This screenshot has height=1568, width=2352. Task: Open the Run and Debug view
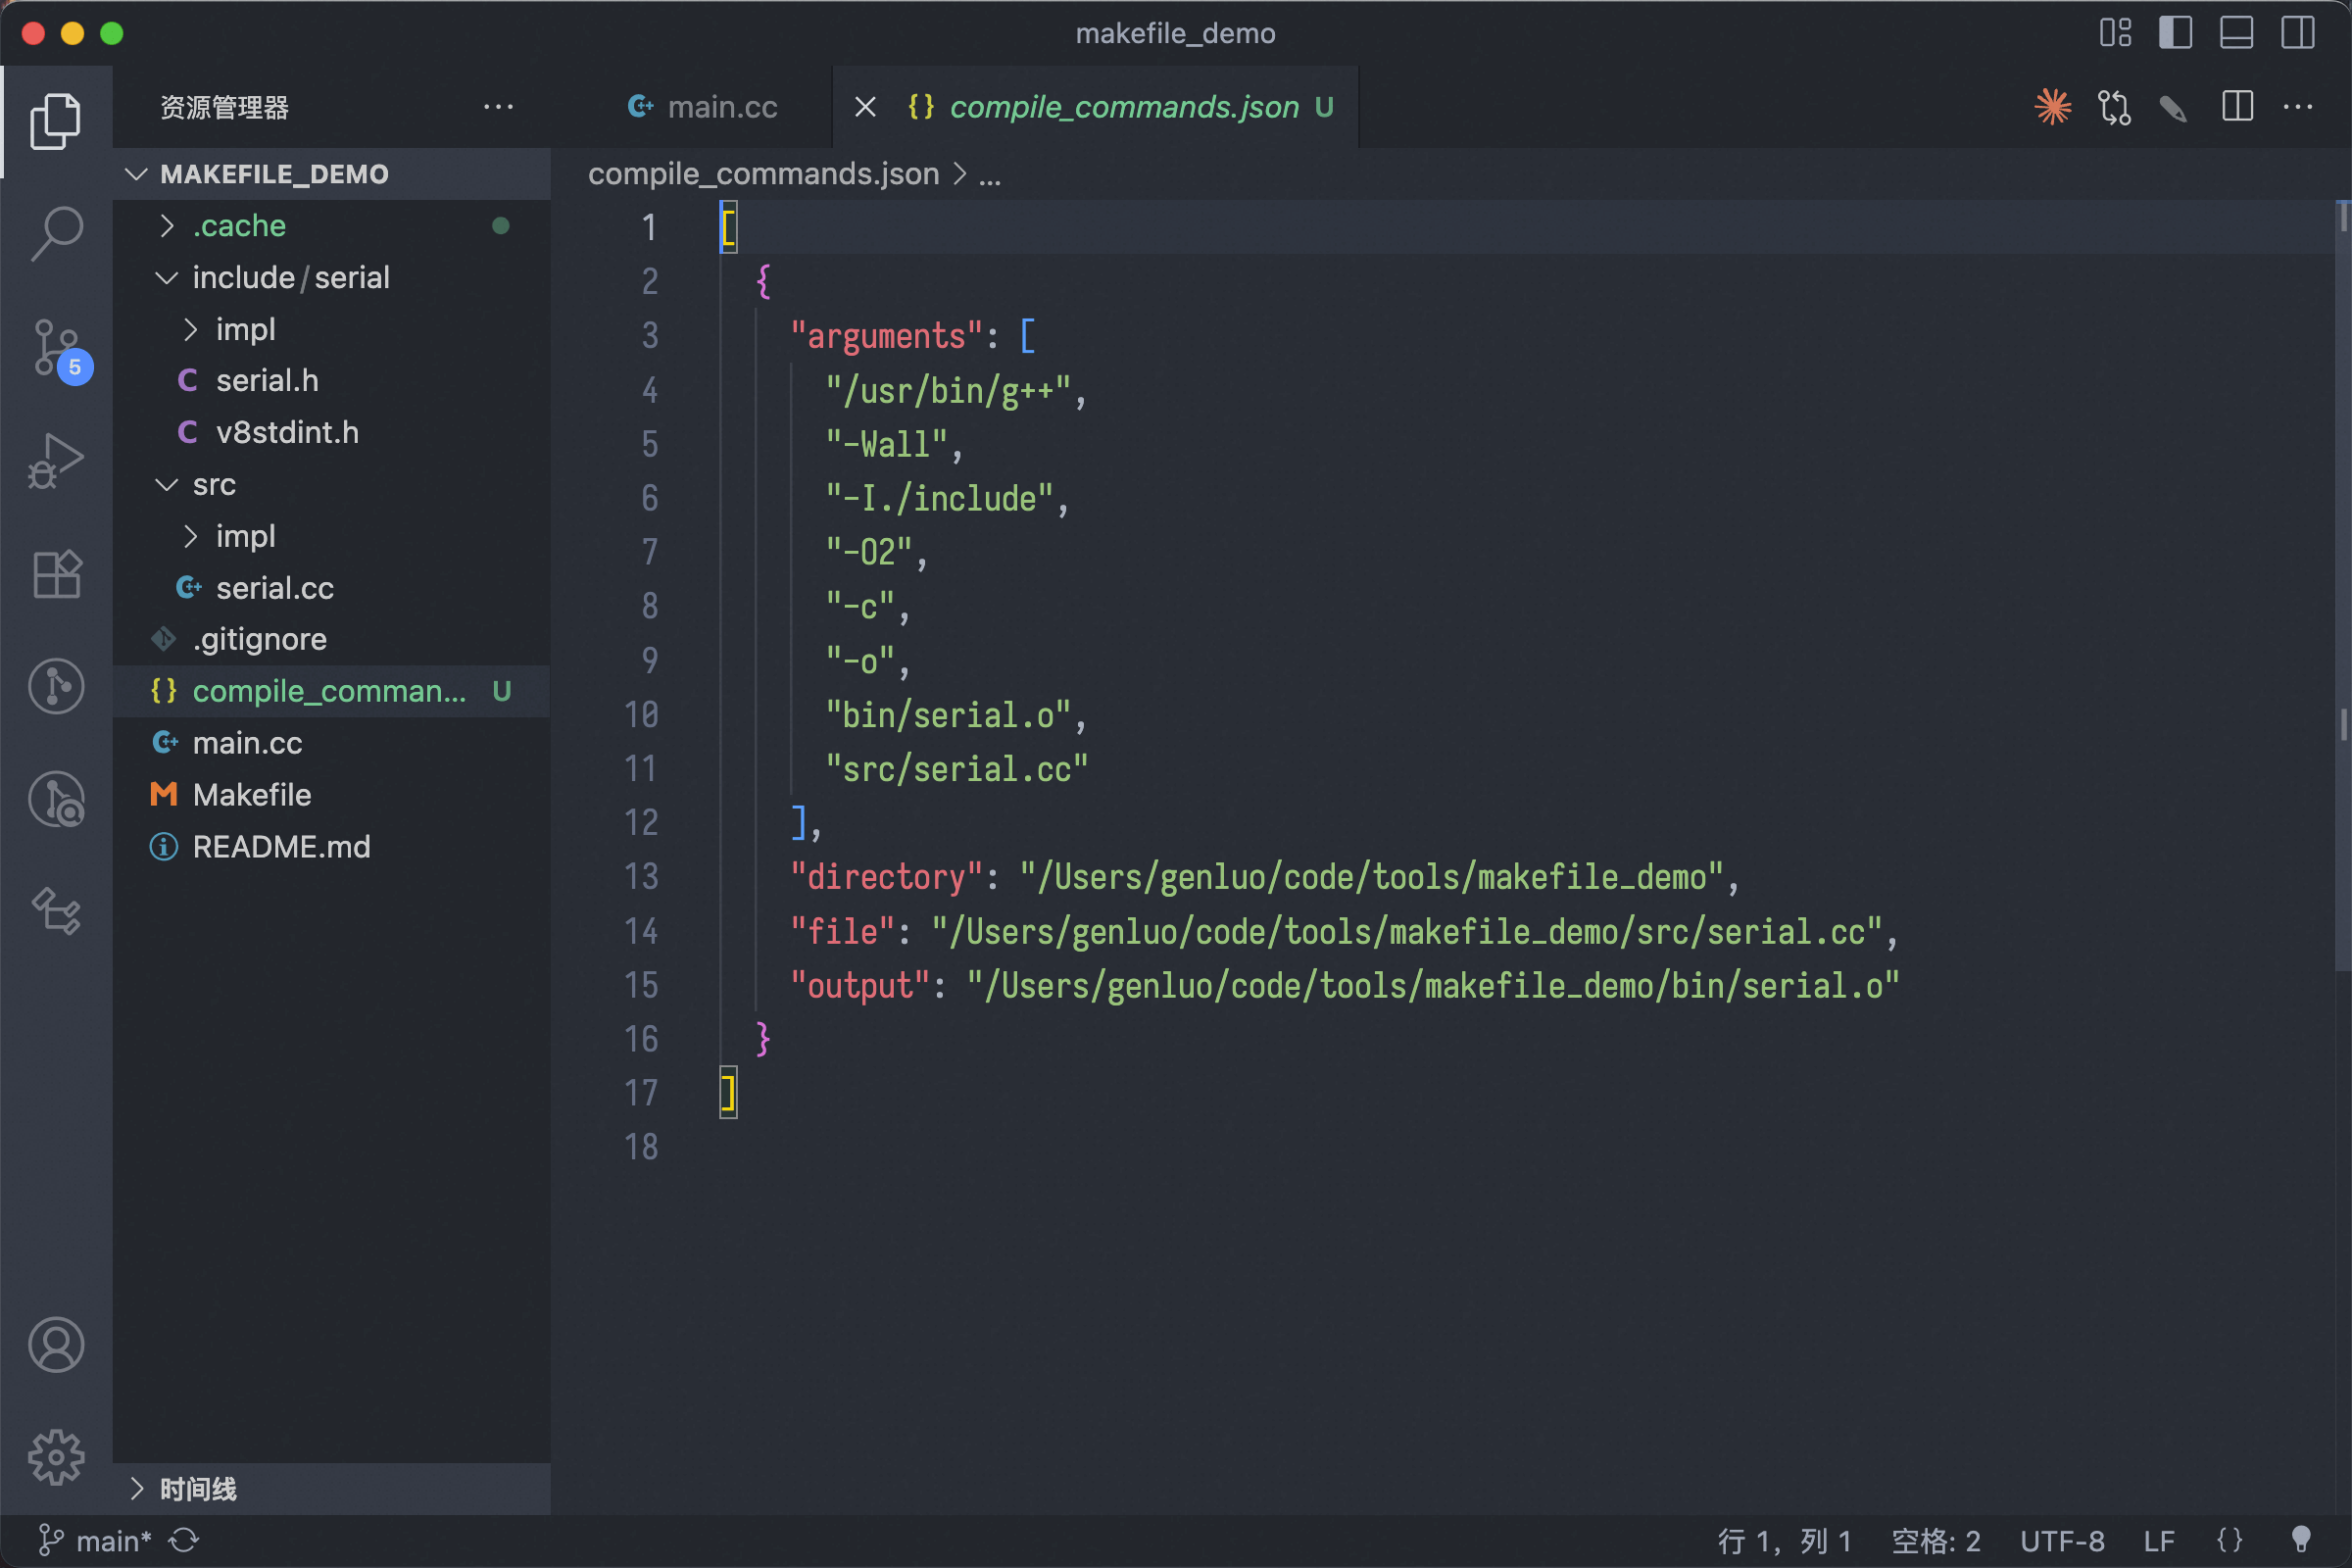click(x=56, y=460)
